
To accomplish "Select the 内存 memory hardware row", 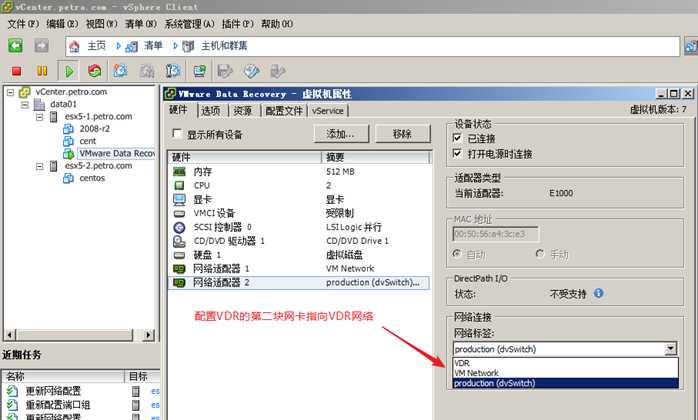I will tap(298, 171).
